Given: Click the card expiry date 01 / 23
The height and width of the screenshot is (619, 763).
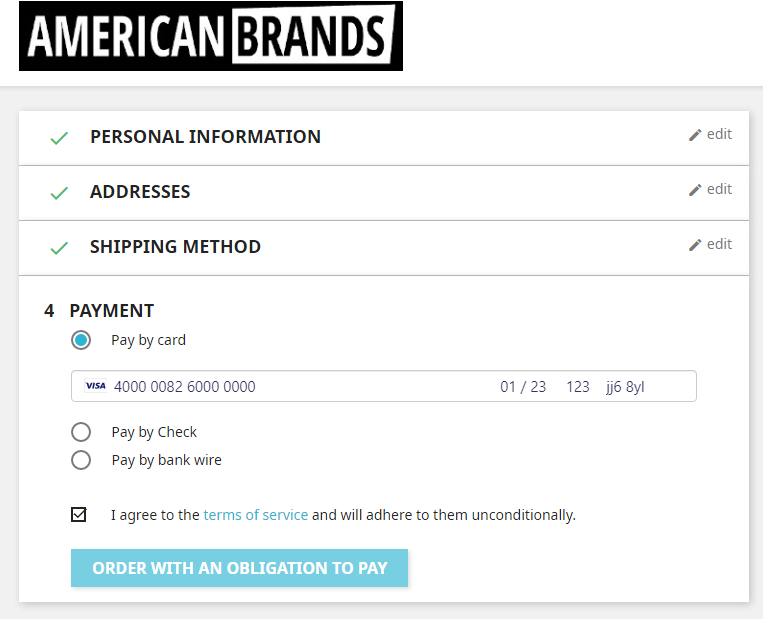Looking at the screenshot, I should pyautogui.click(x=523, y=386).
